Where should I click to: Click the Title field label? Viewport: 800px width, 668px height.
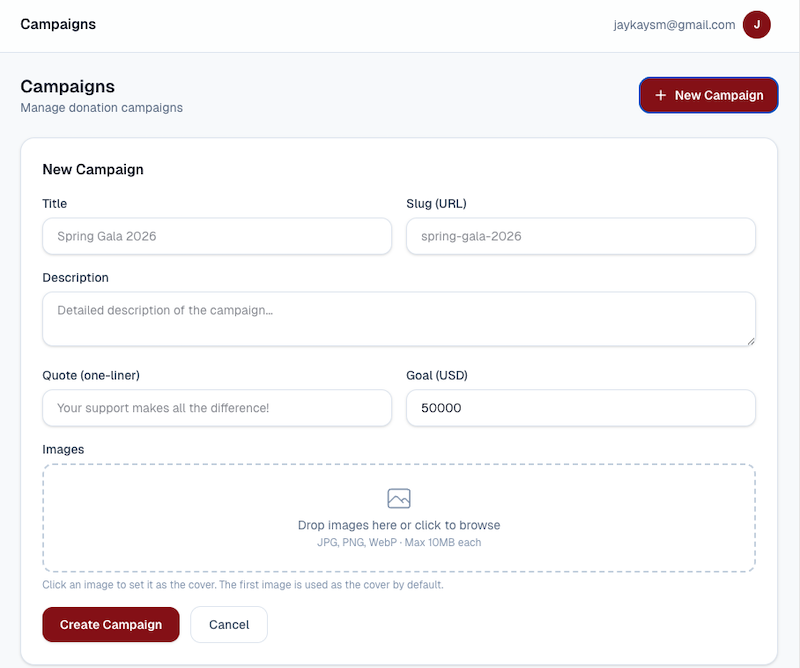(55, 203)
